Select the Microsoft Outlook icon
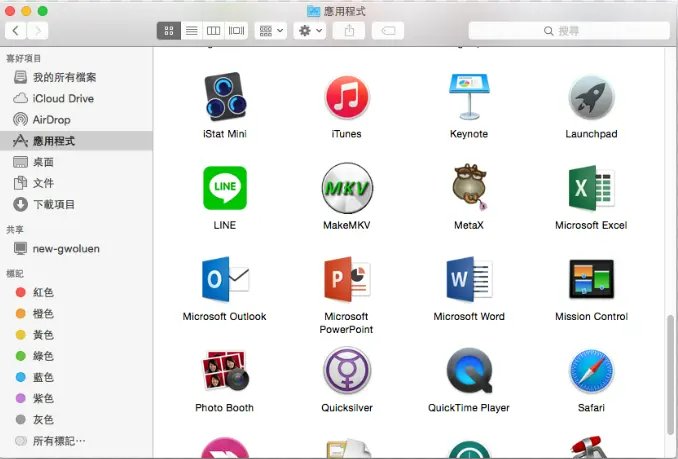678x459 pixels. (x=225, y=279)
